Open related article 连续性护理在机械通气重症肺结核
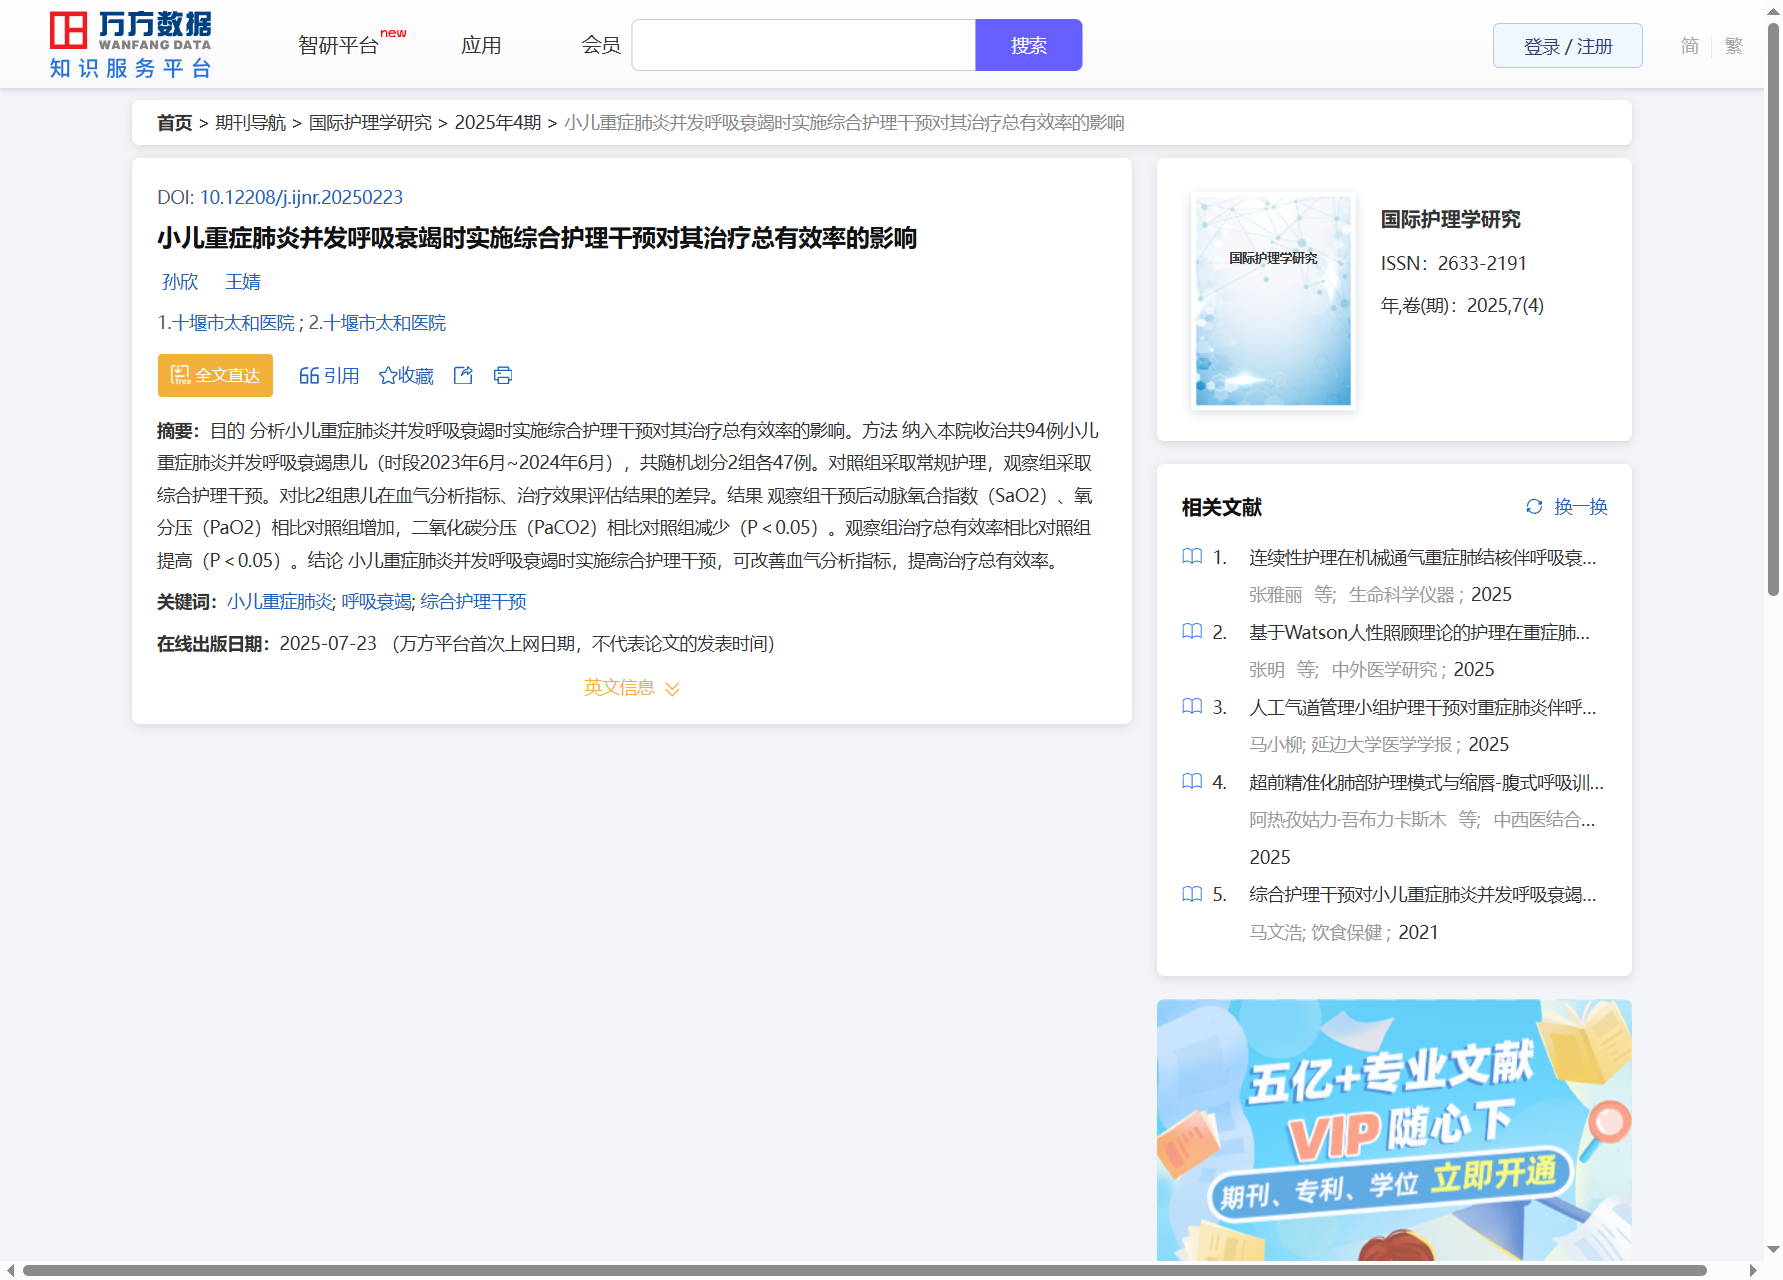The image size is (1783, 1280). coord(1422,557)
